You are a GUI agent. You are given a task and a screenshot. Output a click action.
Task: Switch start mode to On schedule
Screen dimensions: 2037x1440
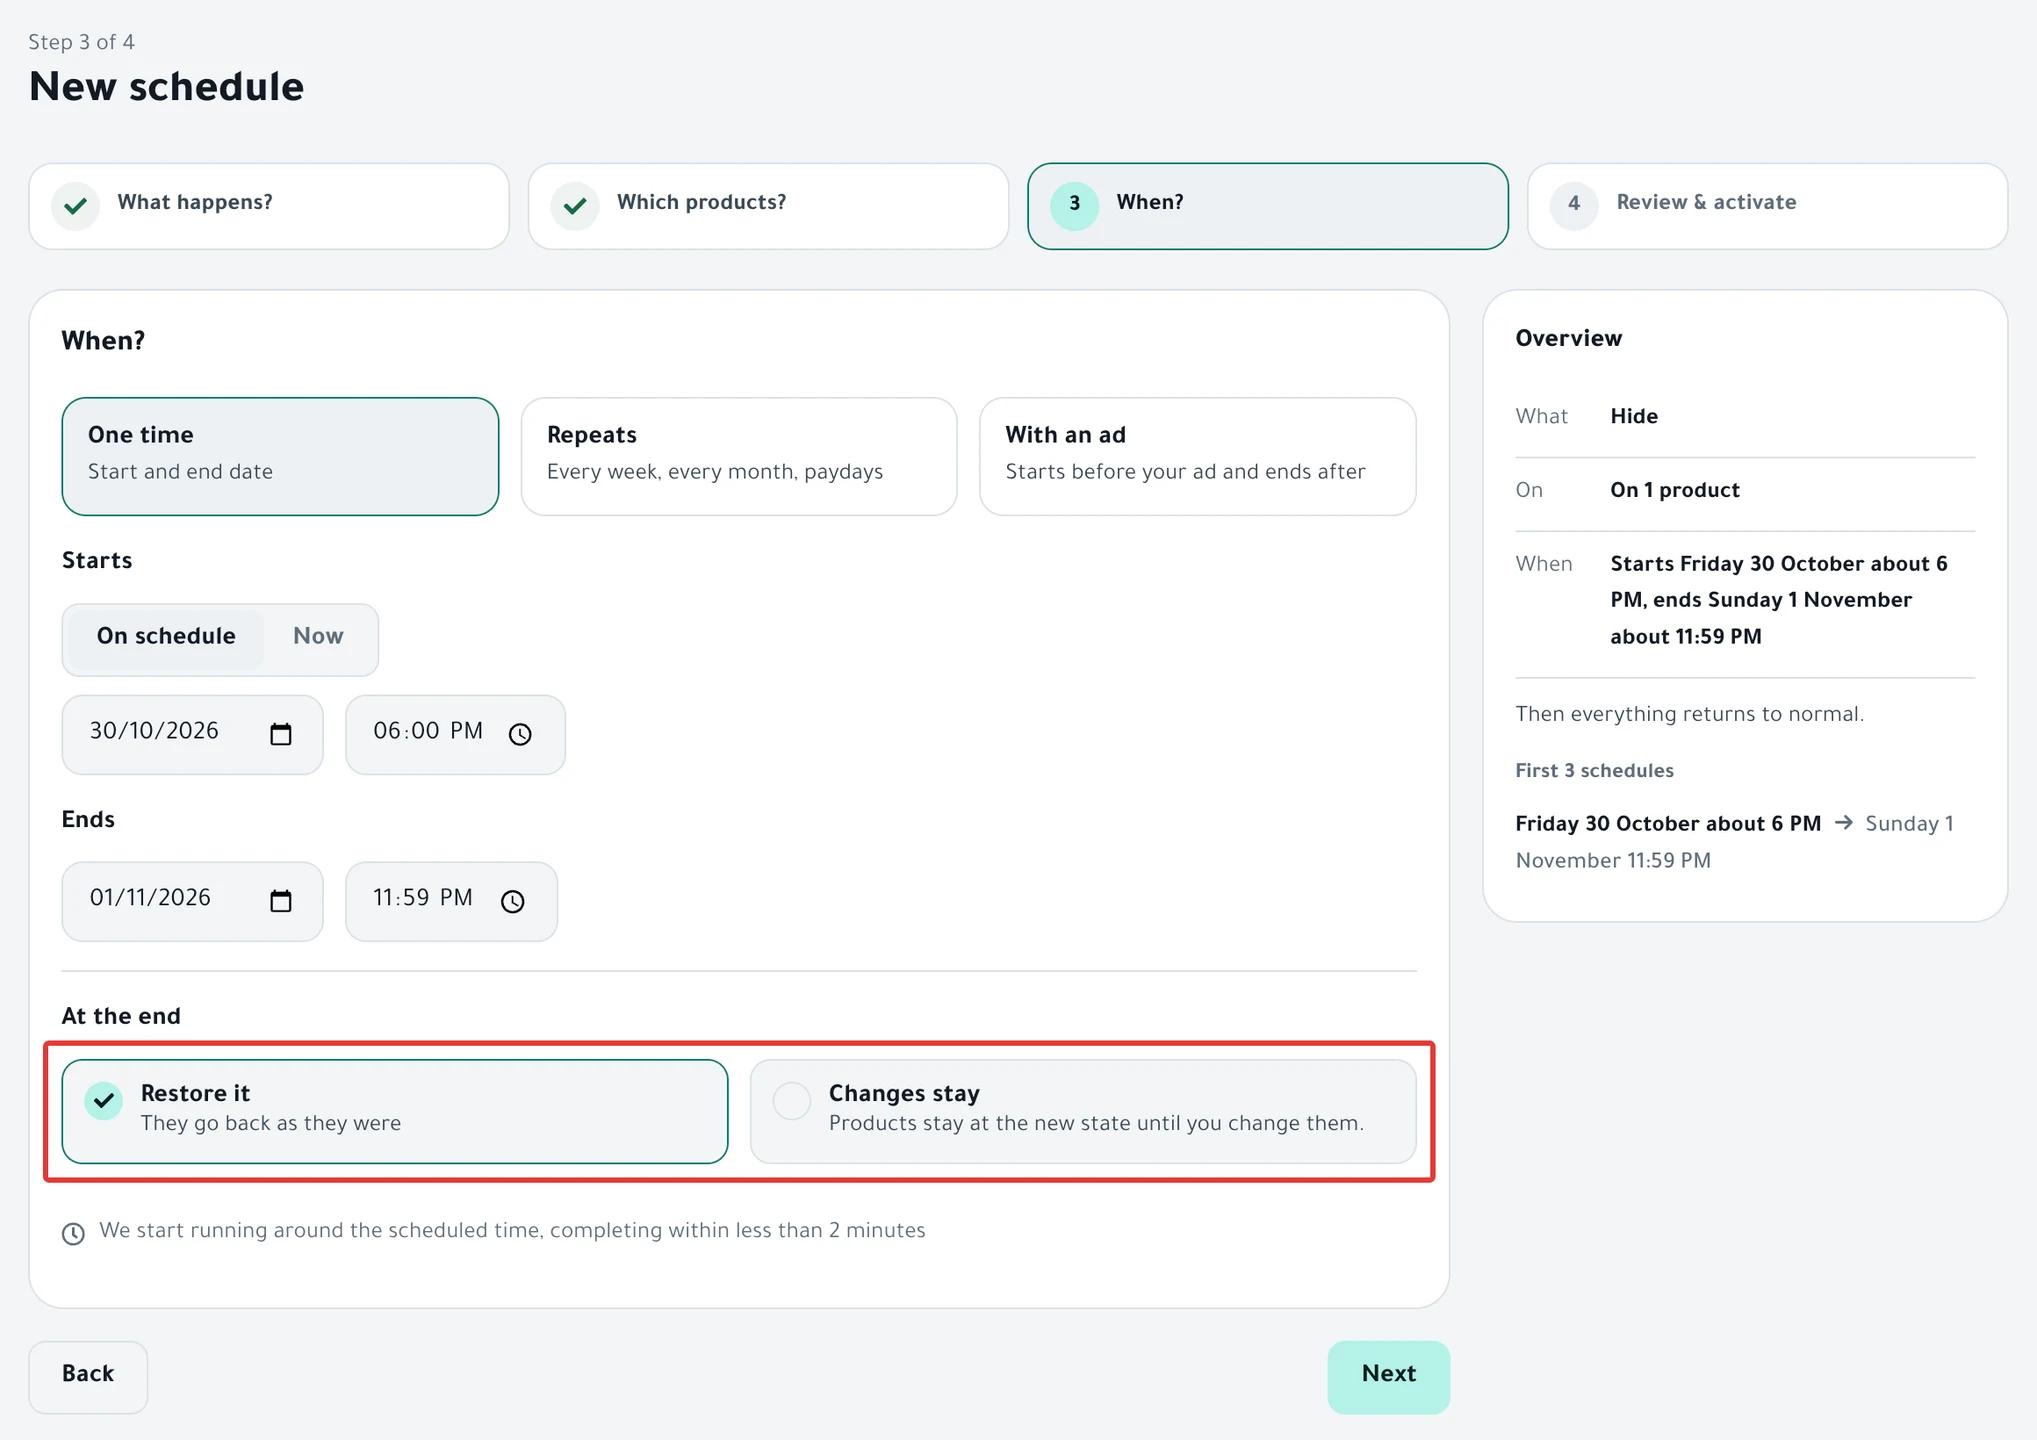[166, 637]
